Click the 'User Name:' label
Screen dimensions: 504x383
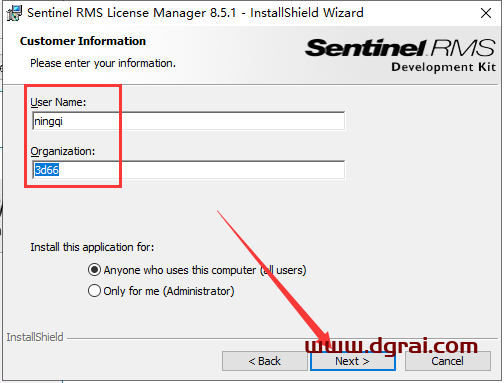(58, 102)
